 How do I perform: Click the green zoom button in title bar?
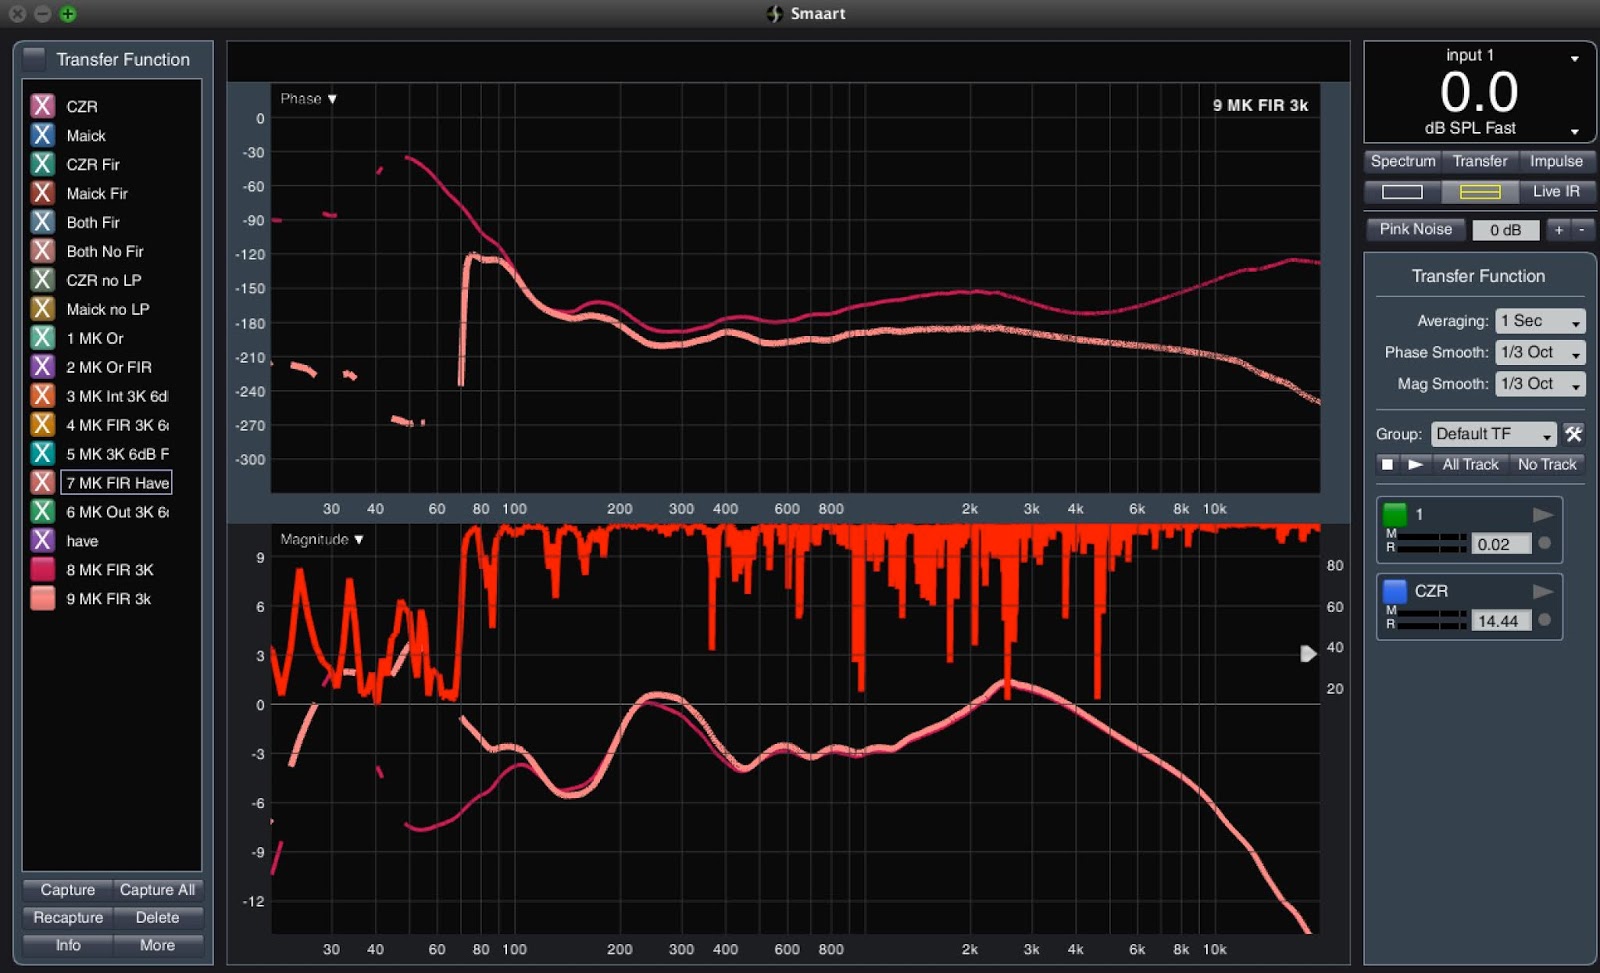(x=68, y=14)
